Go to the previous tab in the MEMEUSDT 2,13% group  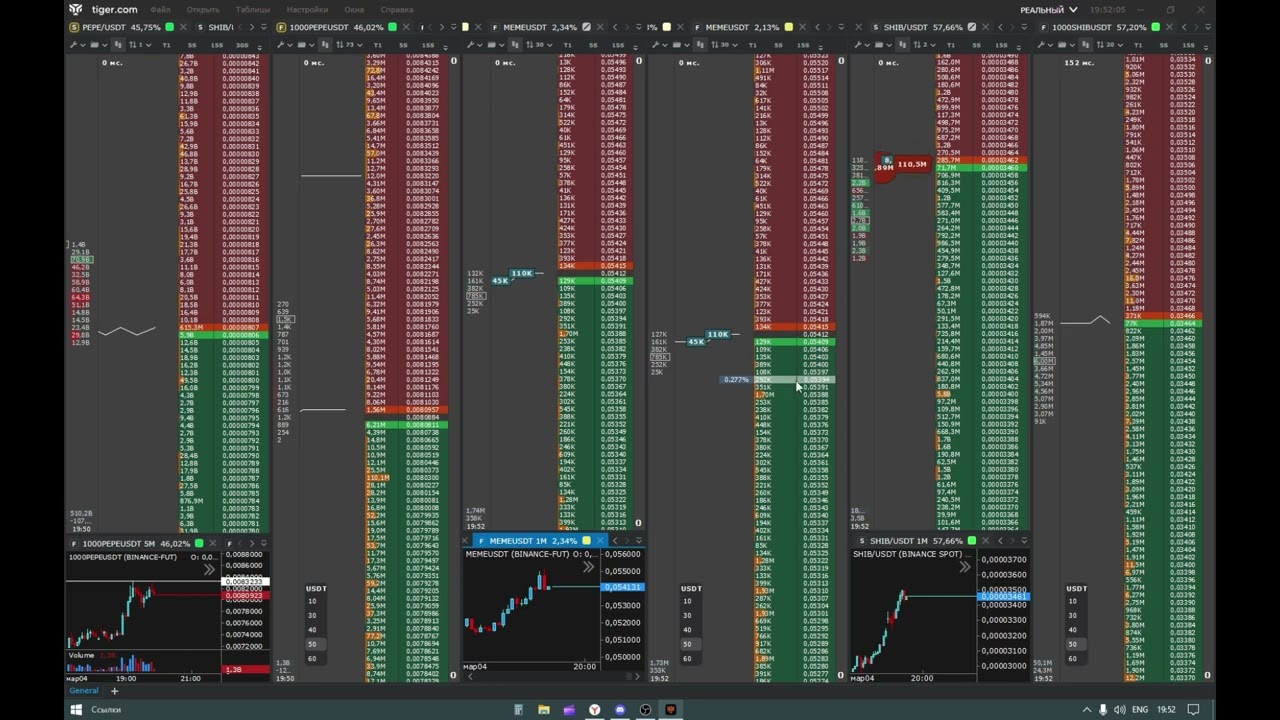[x=818, y=27]
